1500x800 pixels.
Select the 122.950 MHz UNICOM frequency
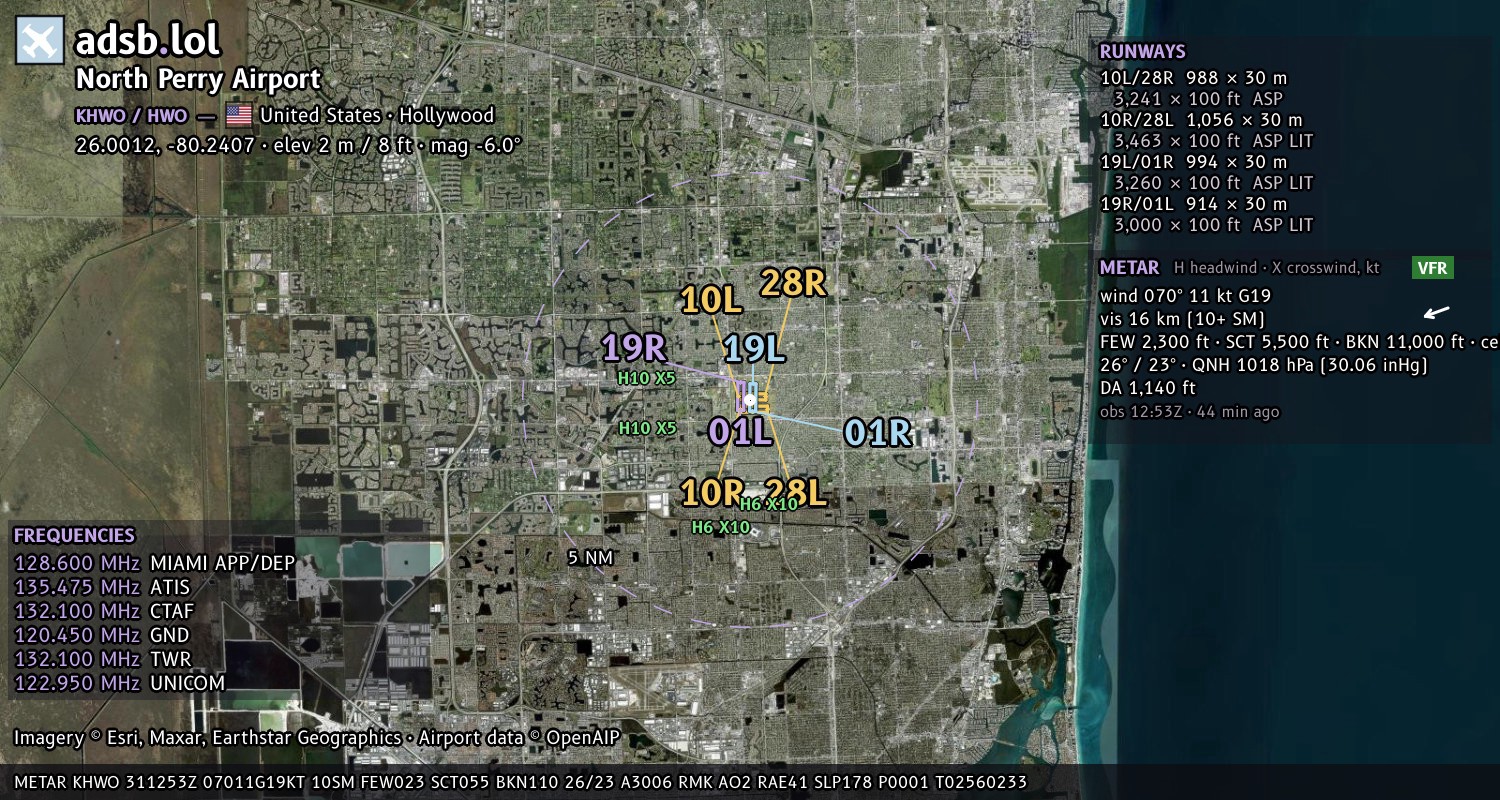pyautogui.click(x=120, y=683)
